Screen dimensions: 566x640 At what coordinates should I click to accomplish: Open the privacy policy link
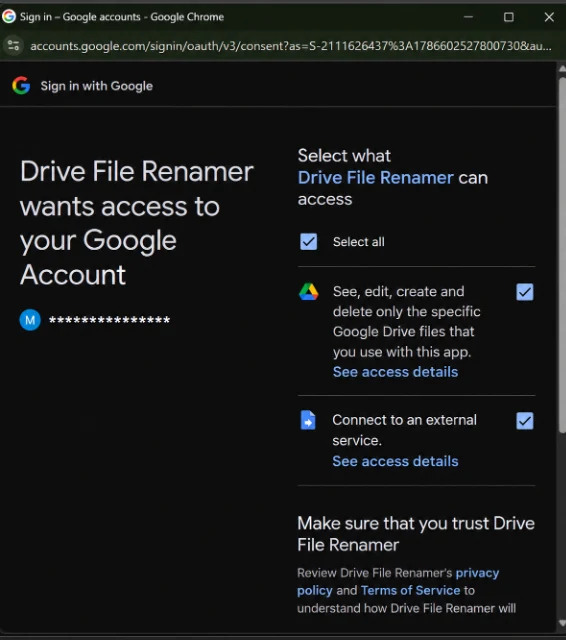click(x=398, y=581)
